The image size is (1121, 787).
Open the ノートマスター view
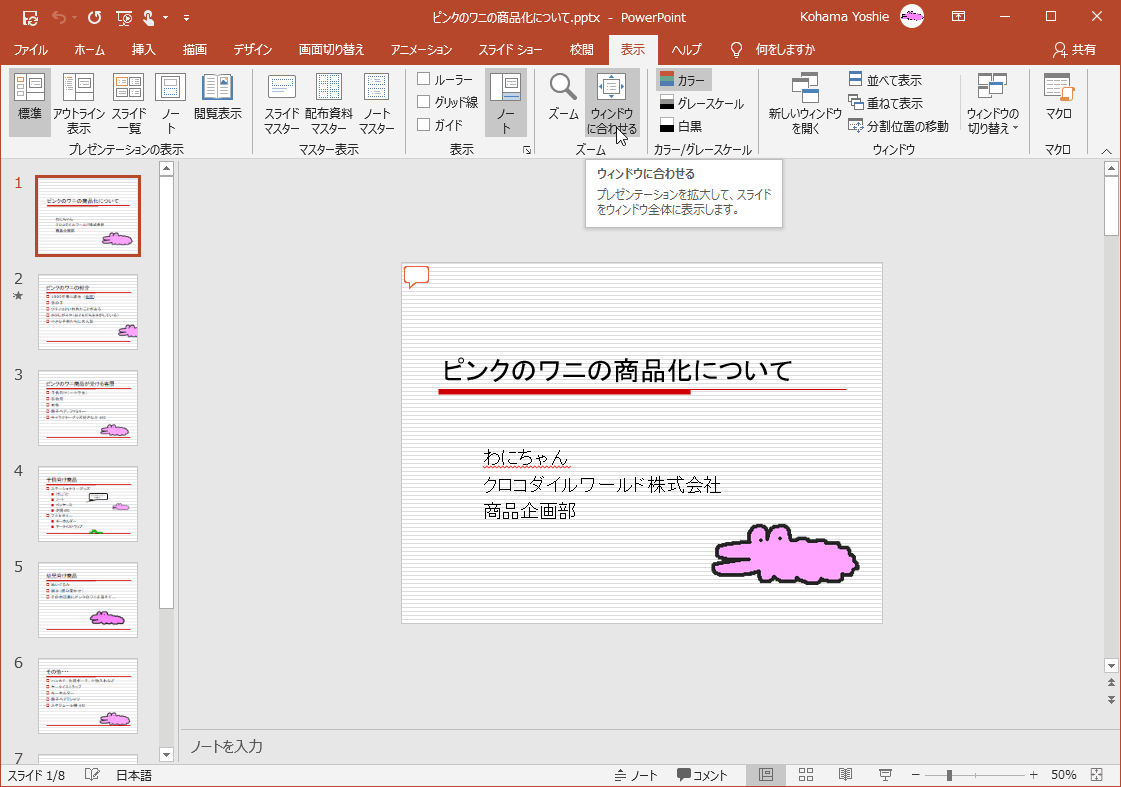[x=377, y=104]
